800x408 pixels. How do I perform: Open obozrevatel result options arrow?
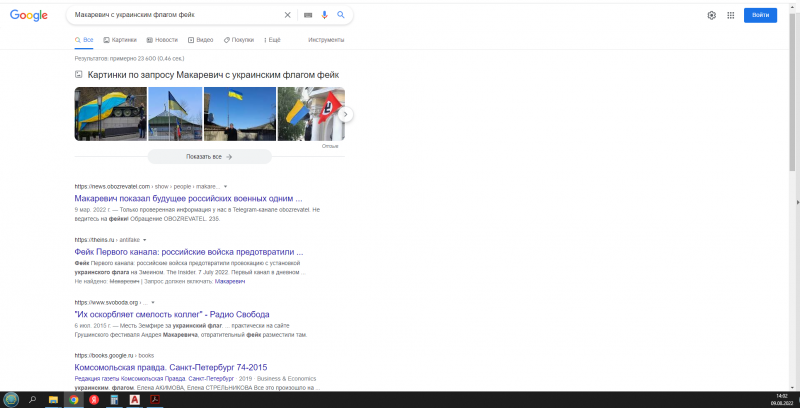(226, 187)
